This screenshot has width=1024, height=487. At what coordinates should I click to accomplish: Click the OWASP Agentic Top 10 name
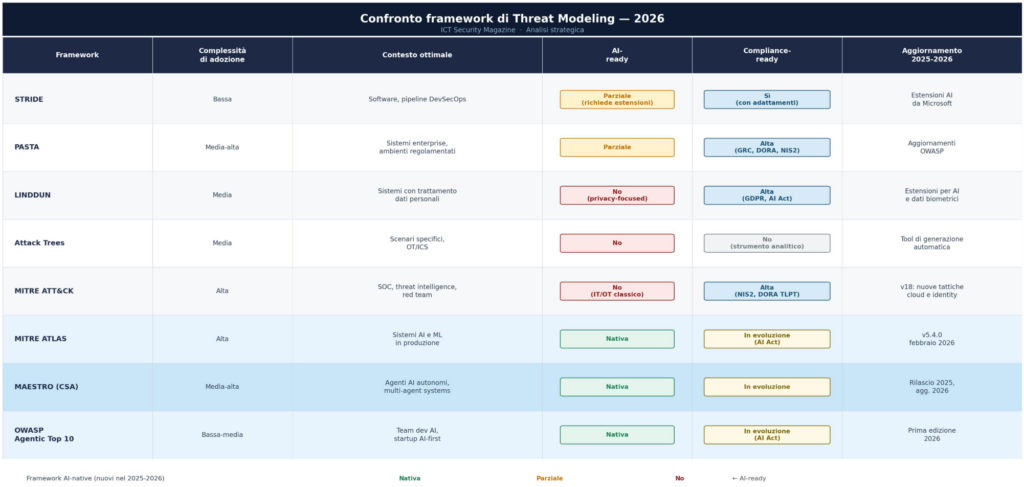click(x=44, y=435)
